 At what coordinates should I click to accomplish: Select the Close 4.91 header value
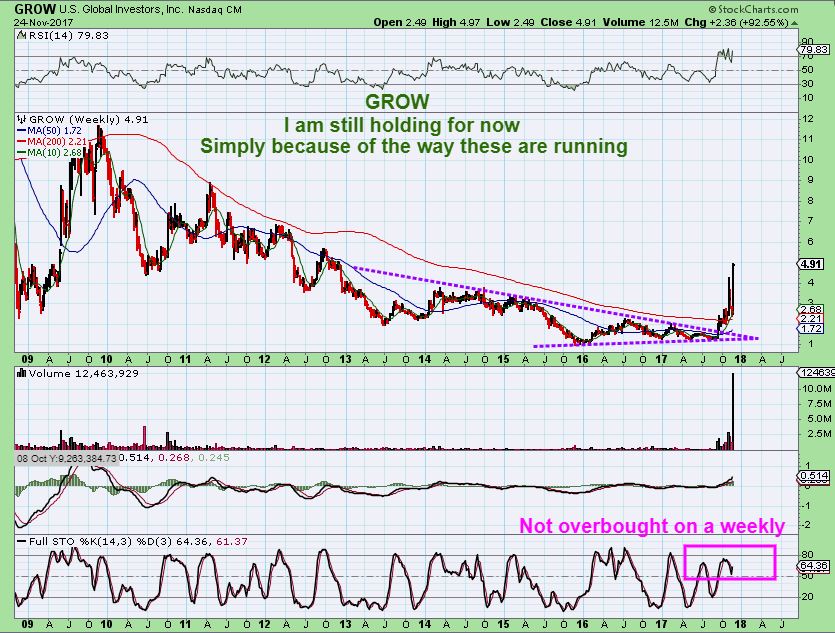568,22
